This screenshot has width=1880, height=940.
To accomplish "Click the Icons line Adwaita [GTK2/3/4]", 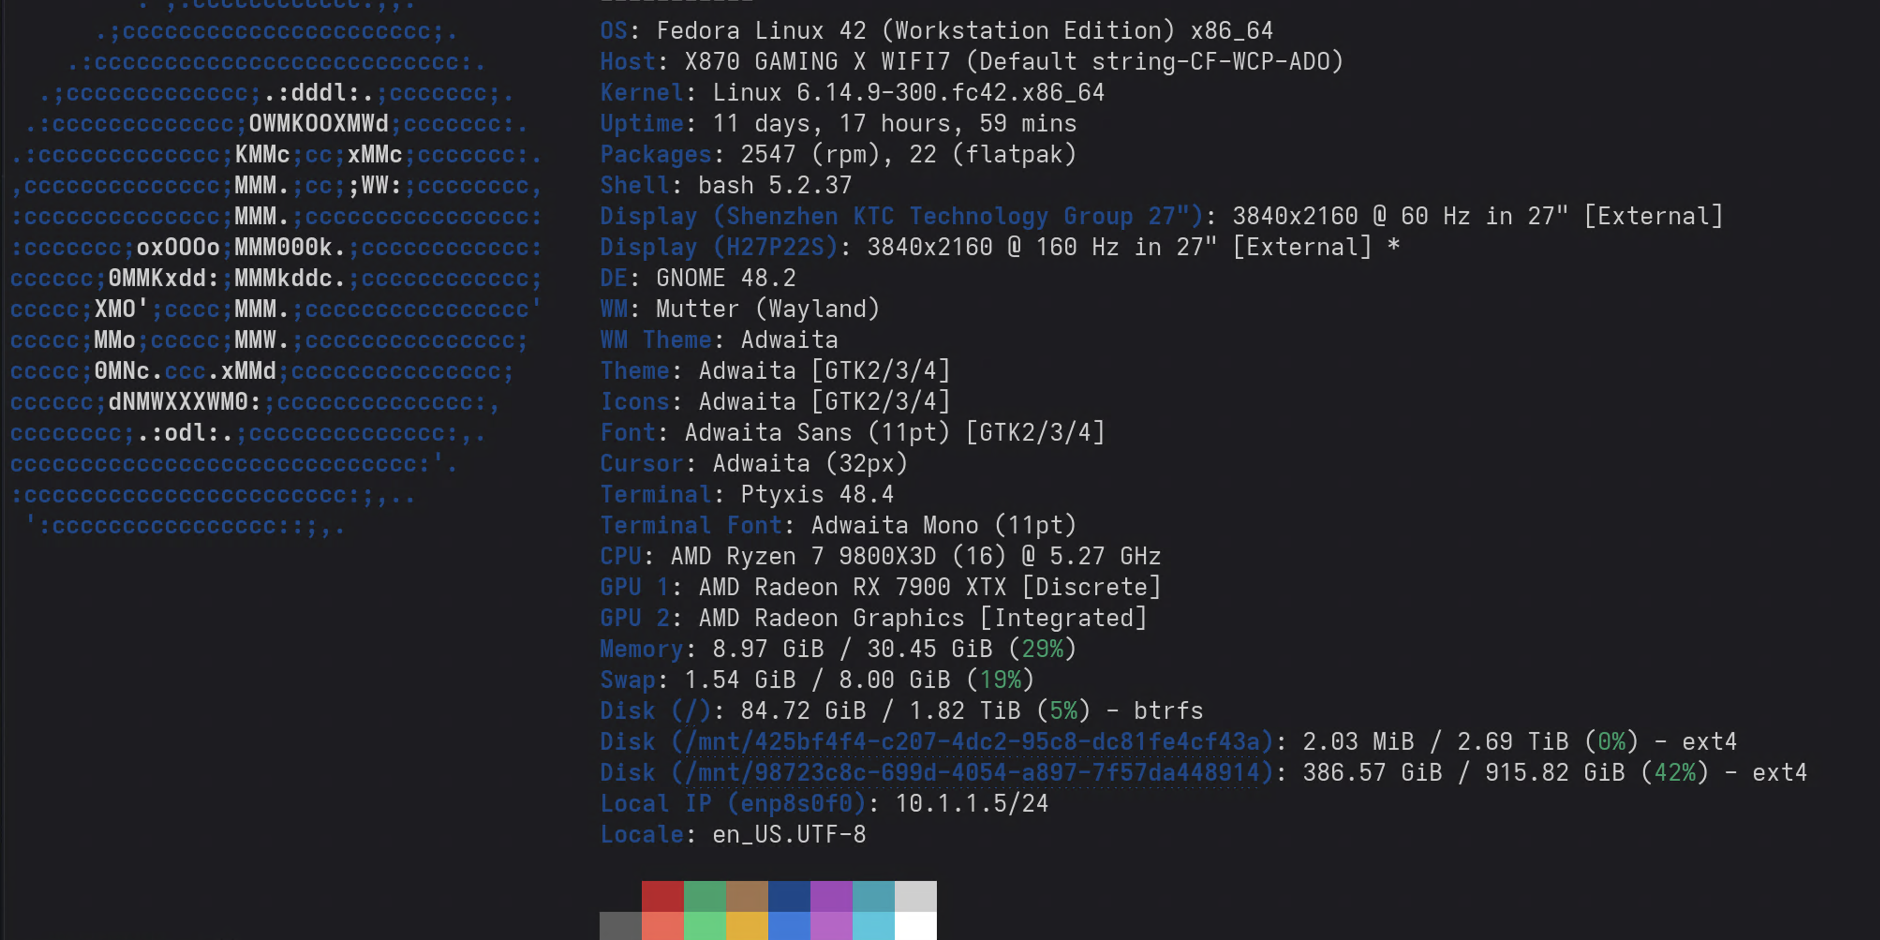I will (775, 403).
